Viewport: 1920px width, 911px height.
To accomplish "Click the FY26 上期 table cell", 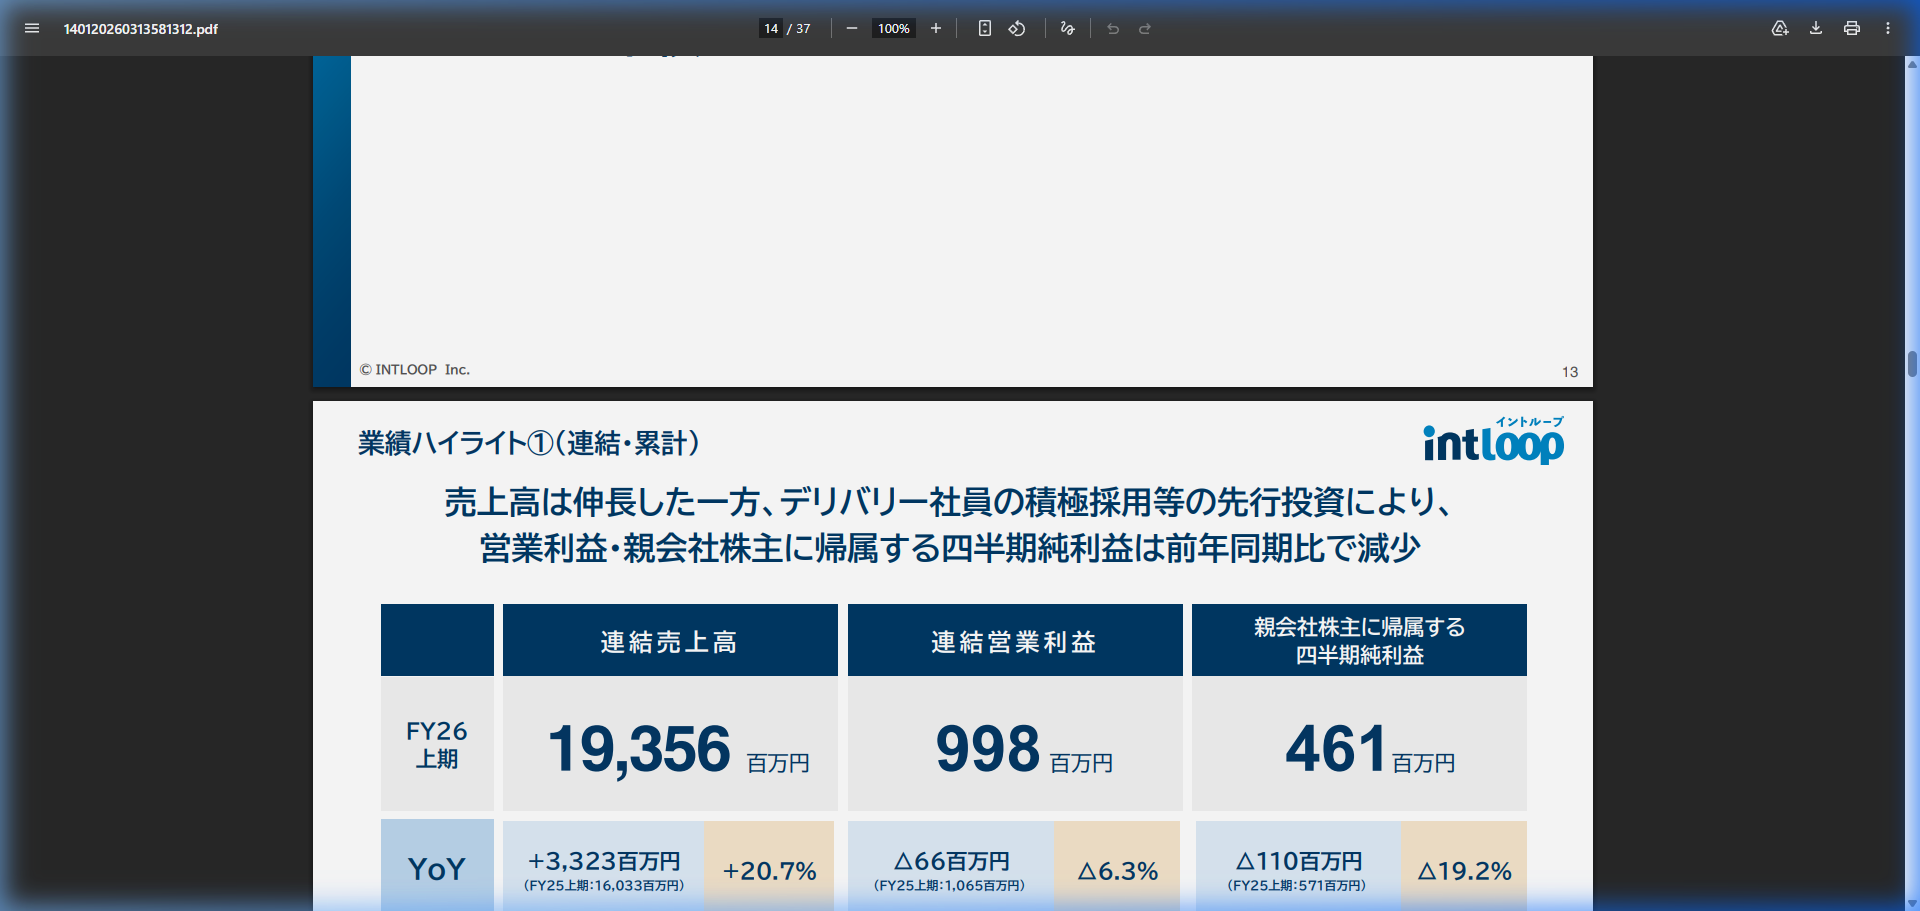I will [437, 745].
